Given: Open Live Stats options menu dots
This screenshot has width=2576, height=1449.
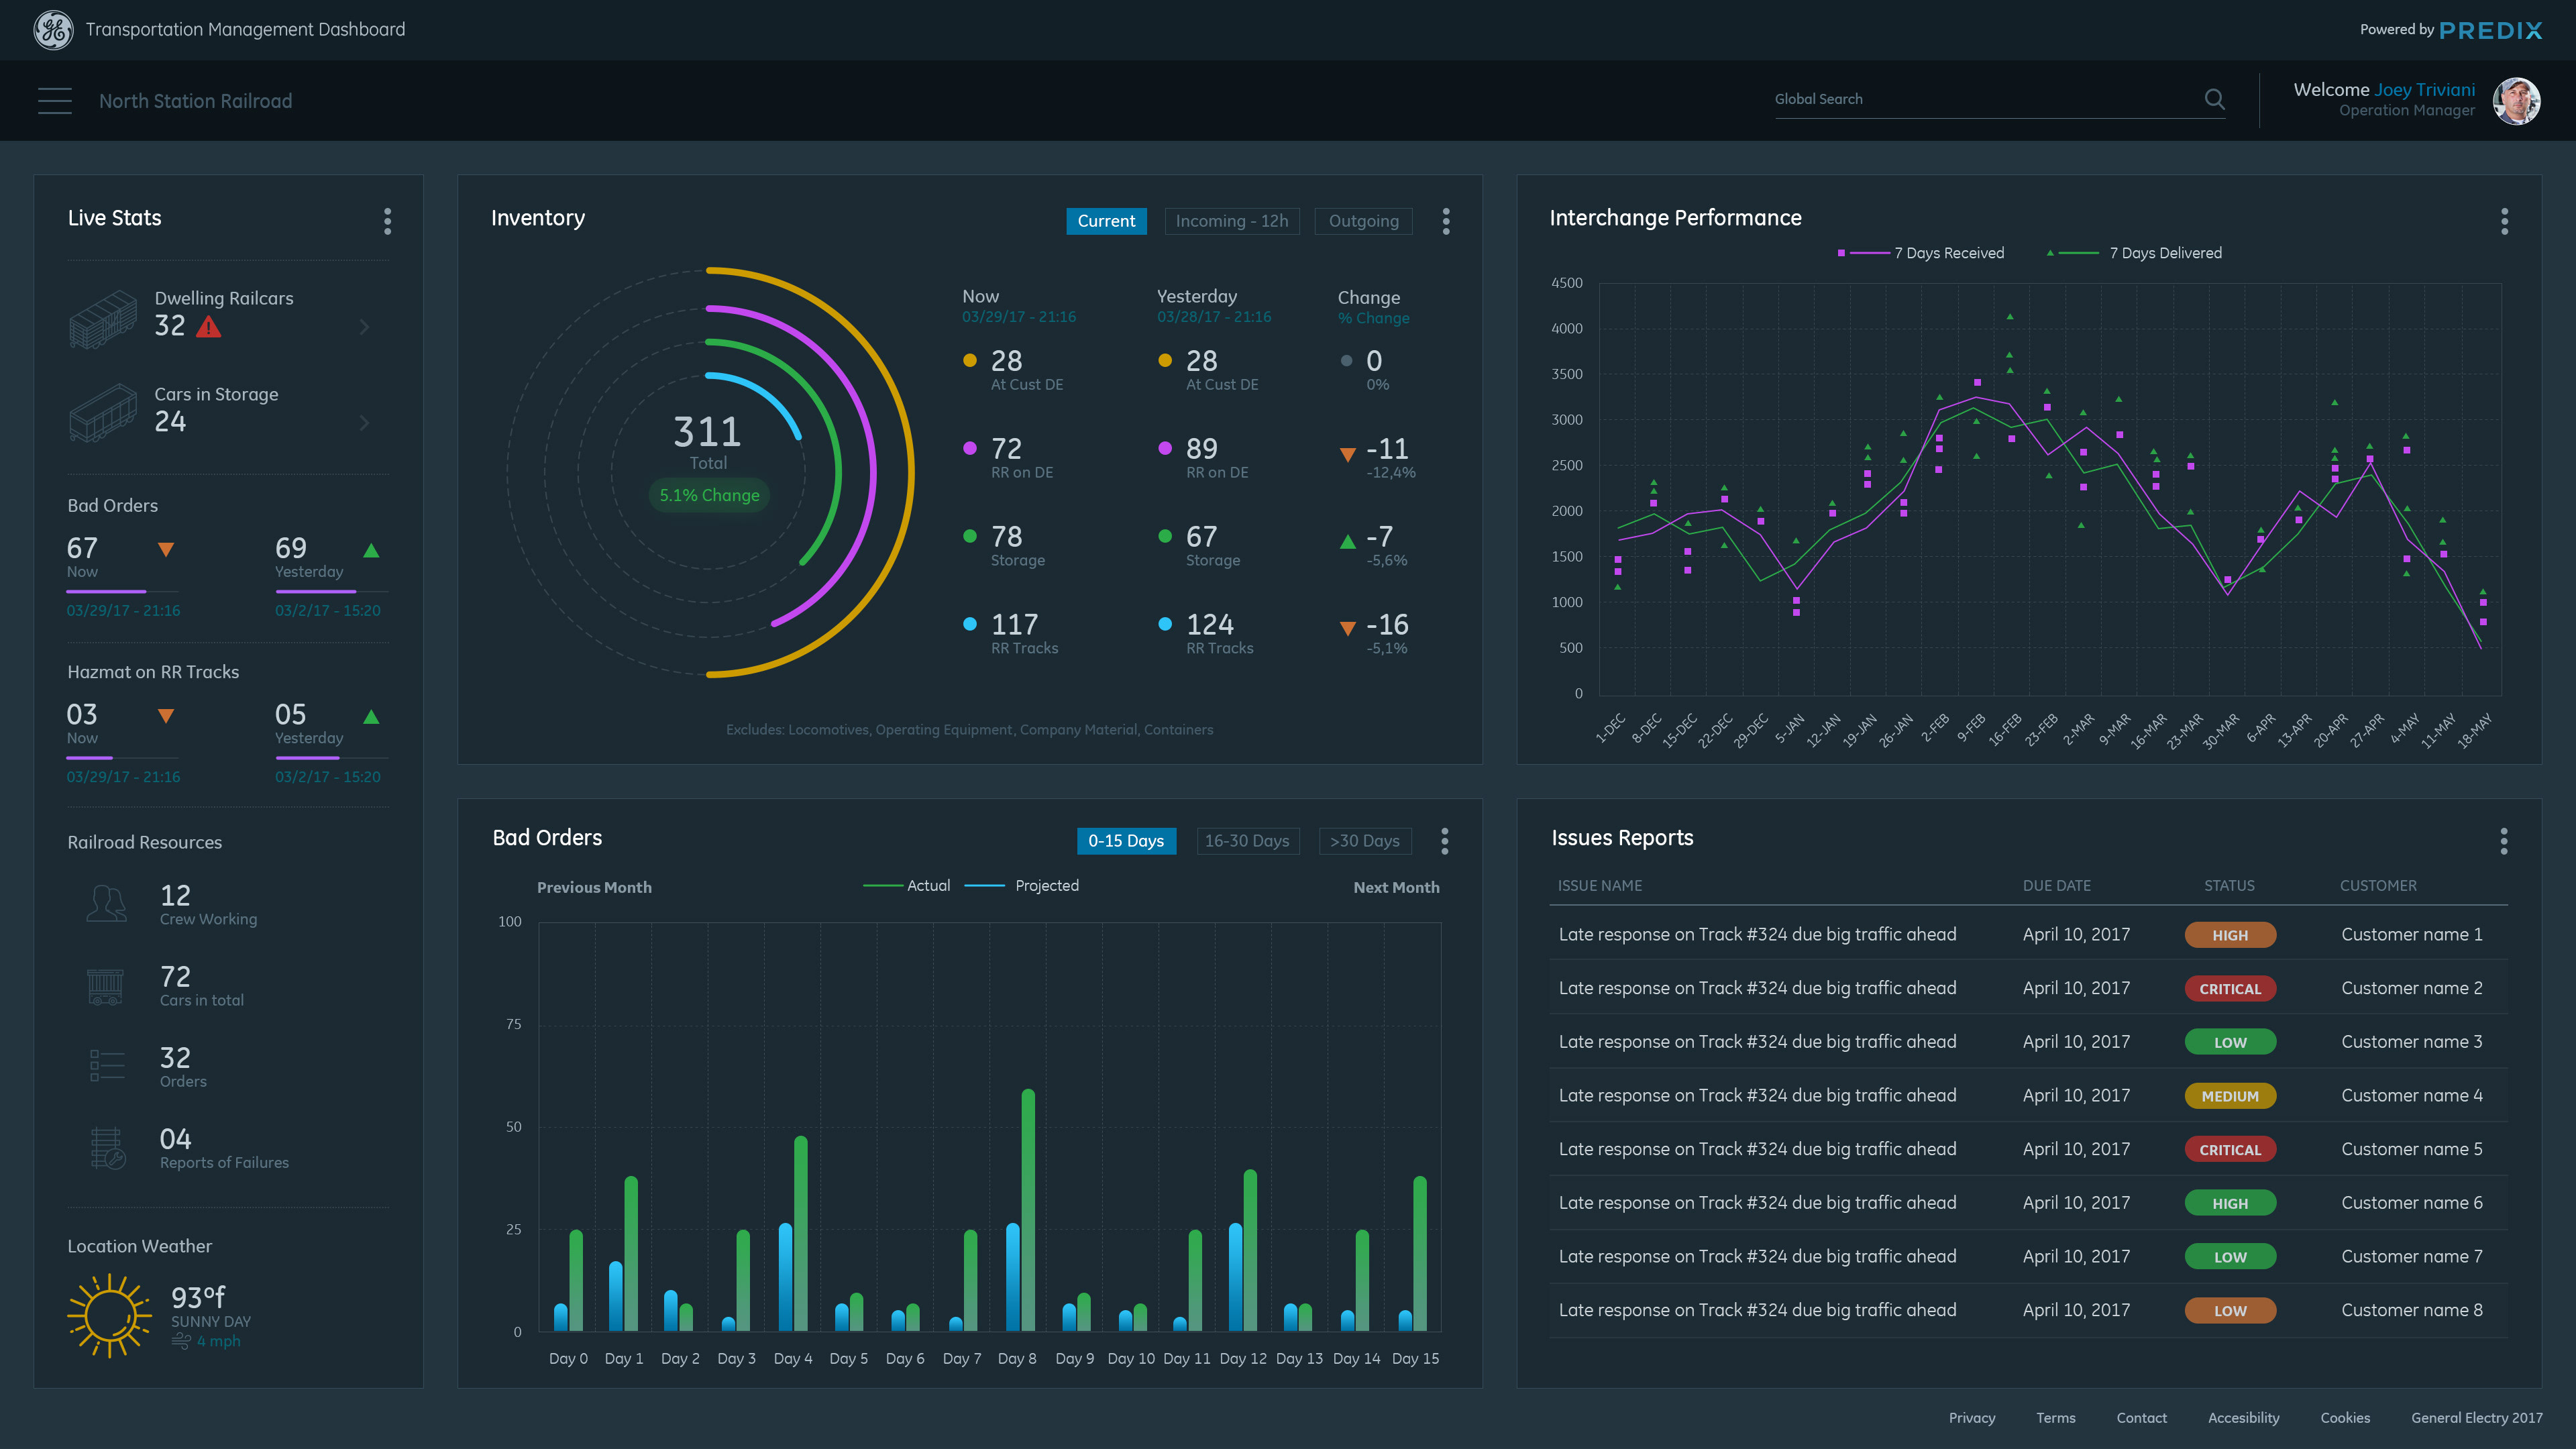Looking at the screenshot, I should 388,221.
